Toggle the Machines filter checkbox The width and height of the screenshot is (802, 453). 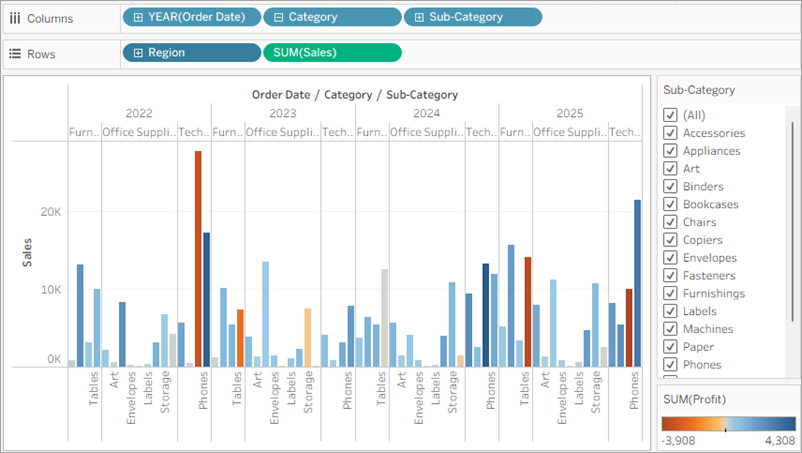[670, 329]
